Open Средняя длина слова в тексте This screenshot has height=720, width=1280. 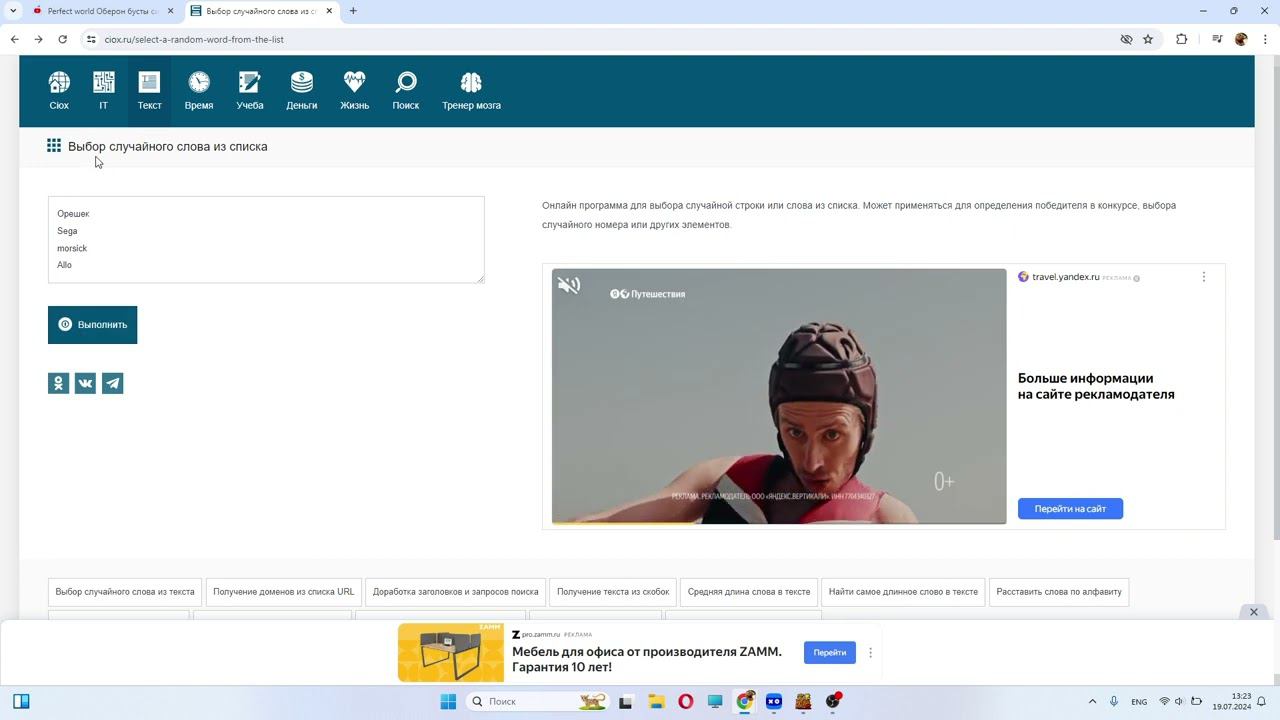(749, 592)
